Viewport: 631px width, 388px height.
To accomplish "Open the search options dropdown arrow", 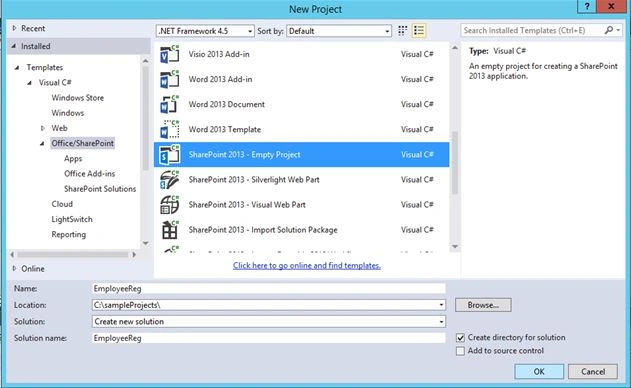I will tap(618, 30).
